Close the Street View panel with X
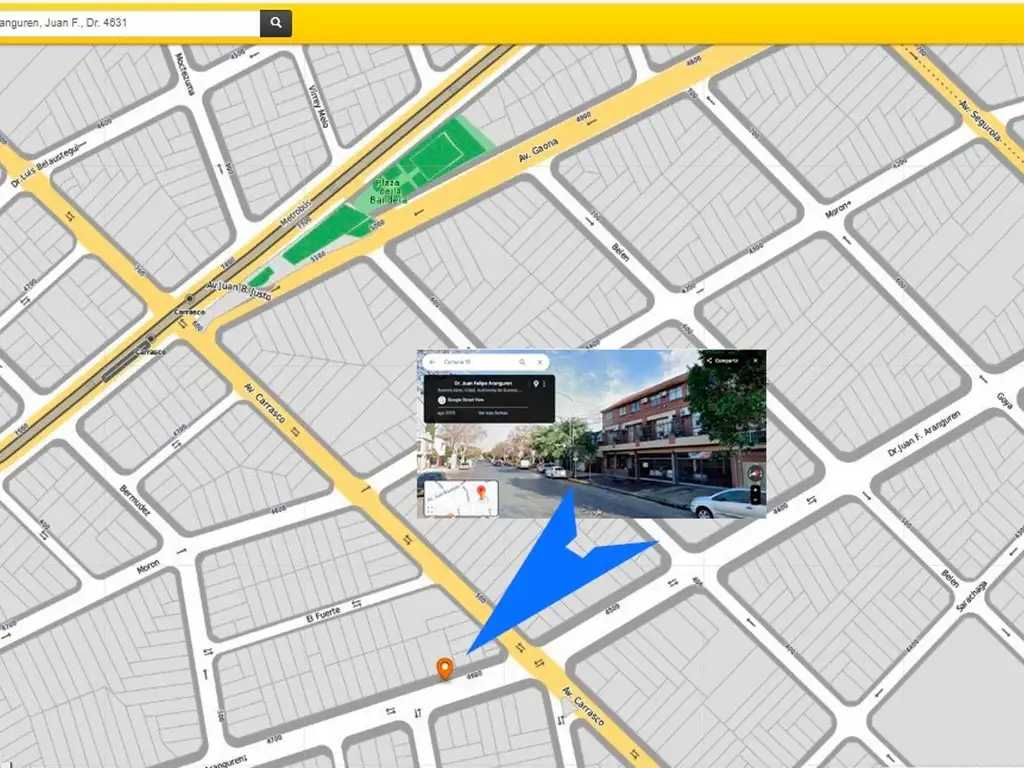Screen dimensions: 1024x768 [755, 360]
